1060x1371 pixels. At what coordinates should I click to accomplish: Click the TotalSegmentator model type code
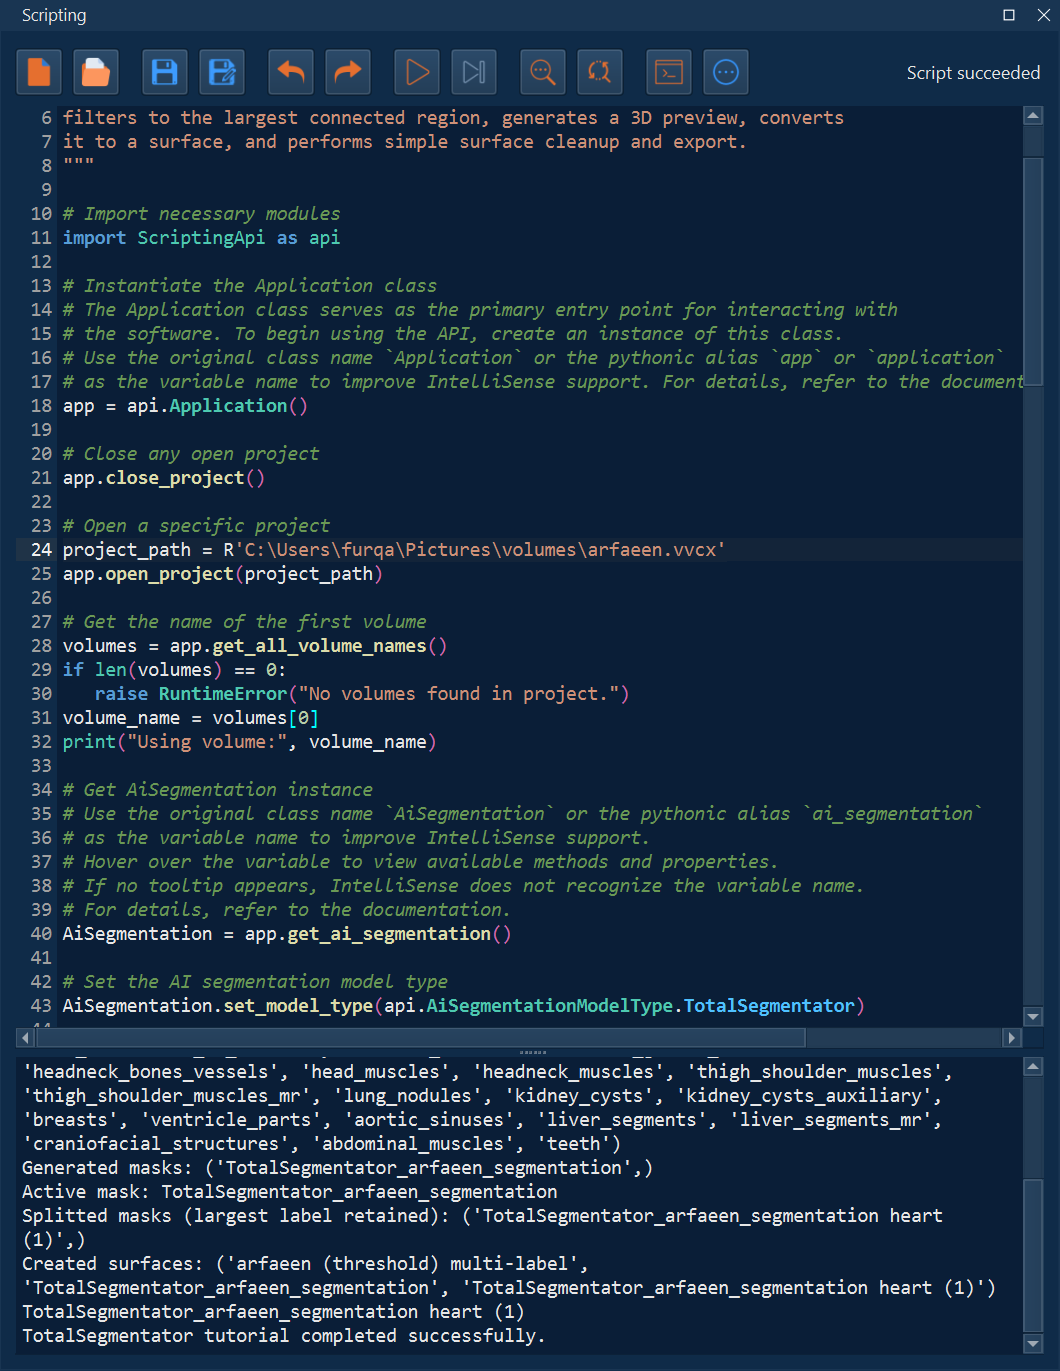pos(768,1005)
